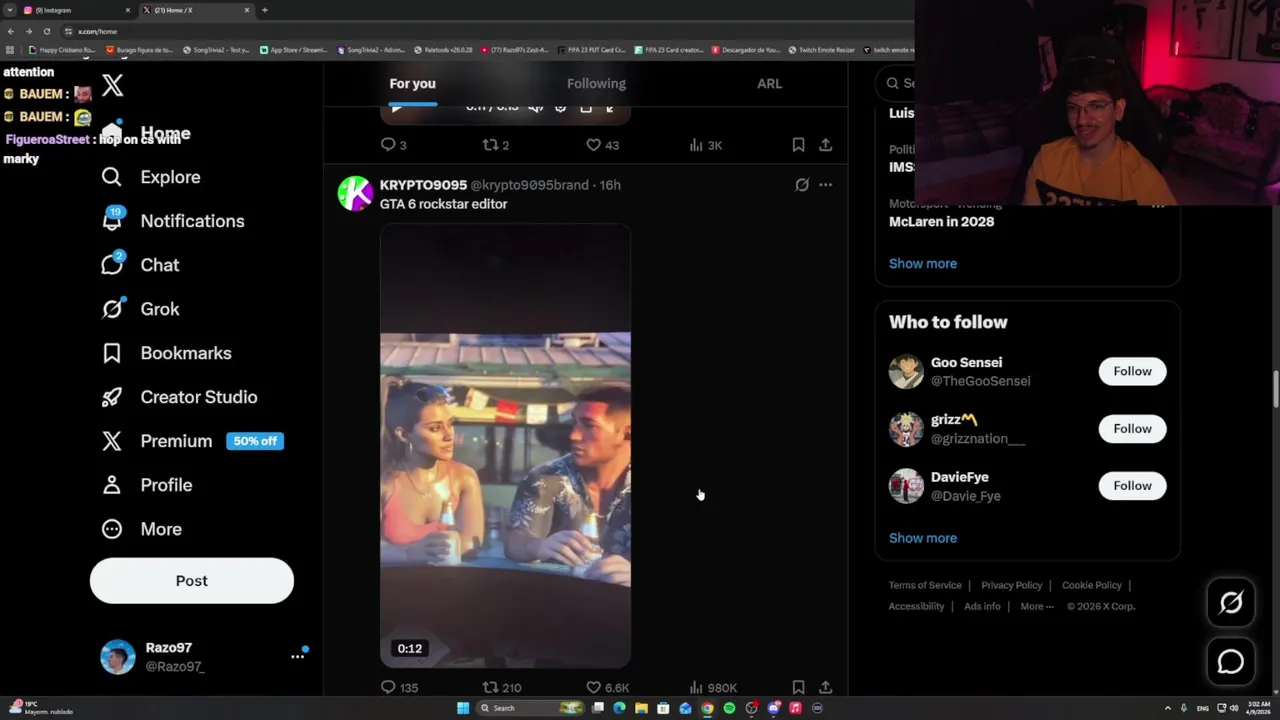Open the Terms of Service link
The image size is (1280, 720).
click(925, 585)
